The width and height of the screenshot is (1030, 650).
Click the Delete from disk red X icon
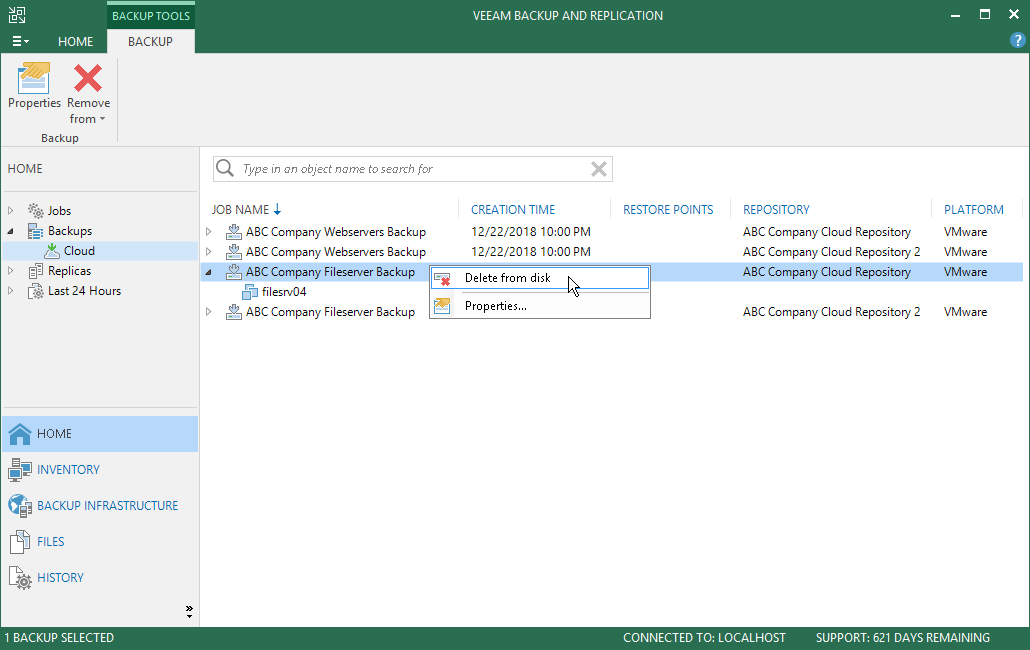pyautogui.click(x=442, y=278)
